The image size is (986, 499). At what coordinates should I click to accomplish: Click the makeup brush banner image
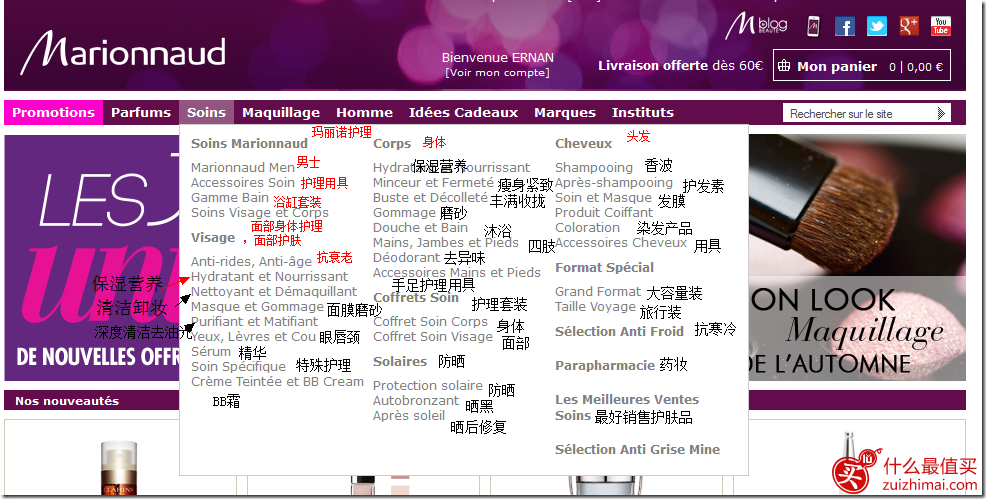coord(857,257)
